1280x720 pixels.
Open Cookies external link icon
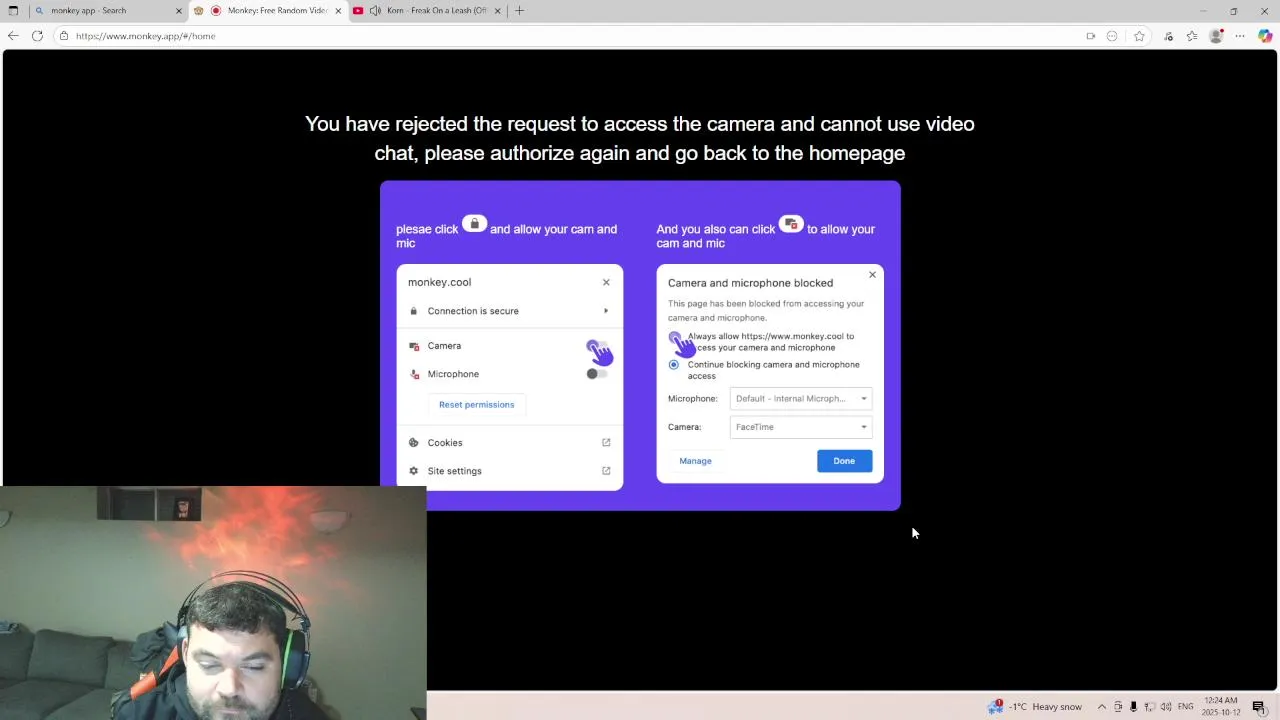click(606, 442)
